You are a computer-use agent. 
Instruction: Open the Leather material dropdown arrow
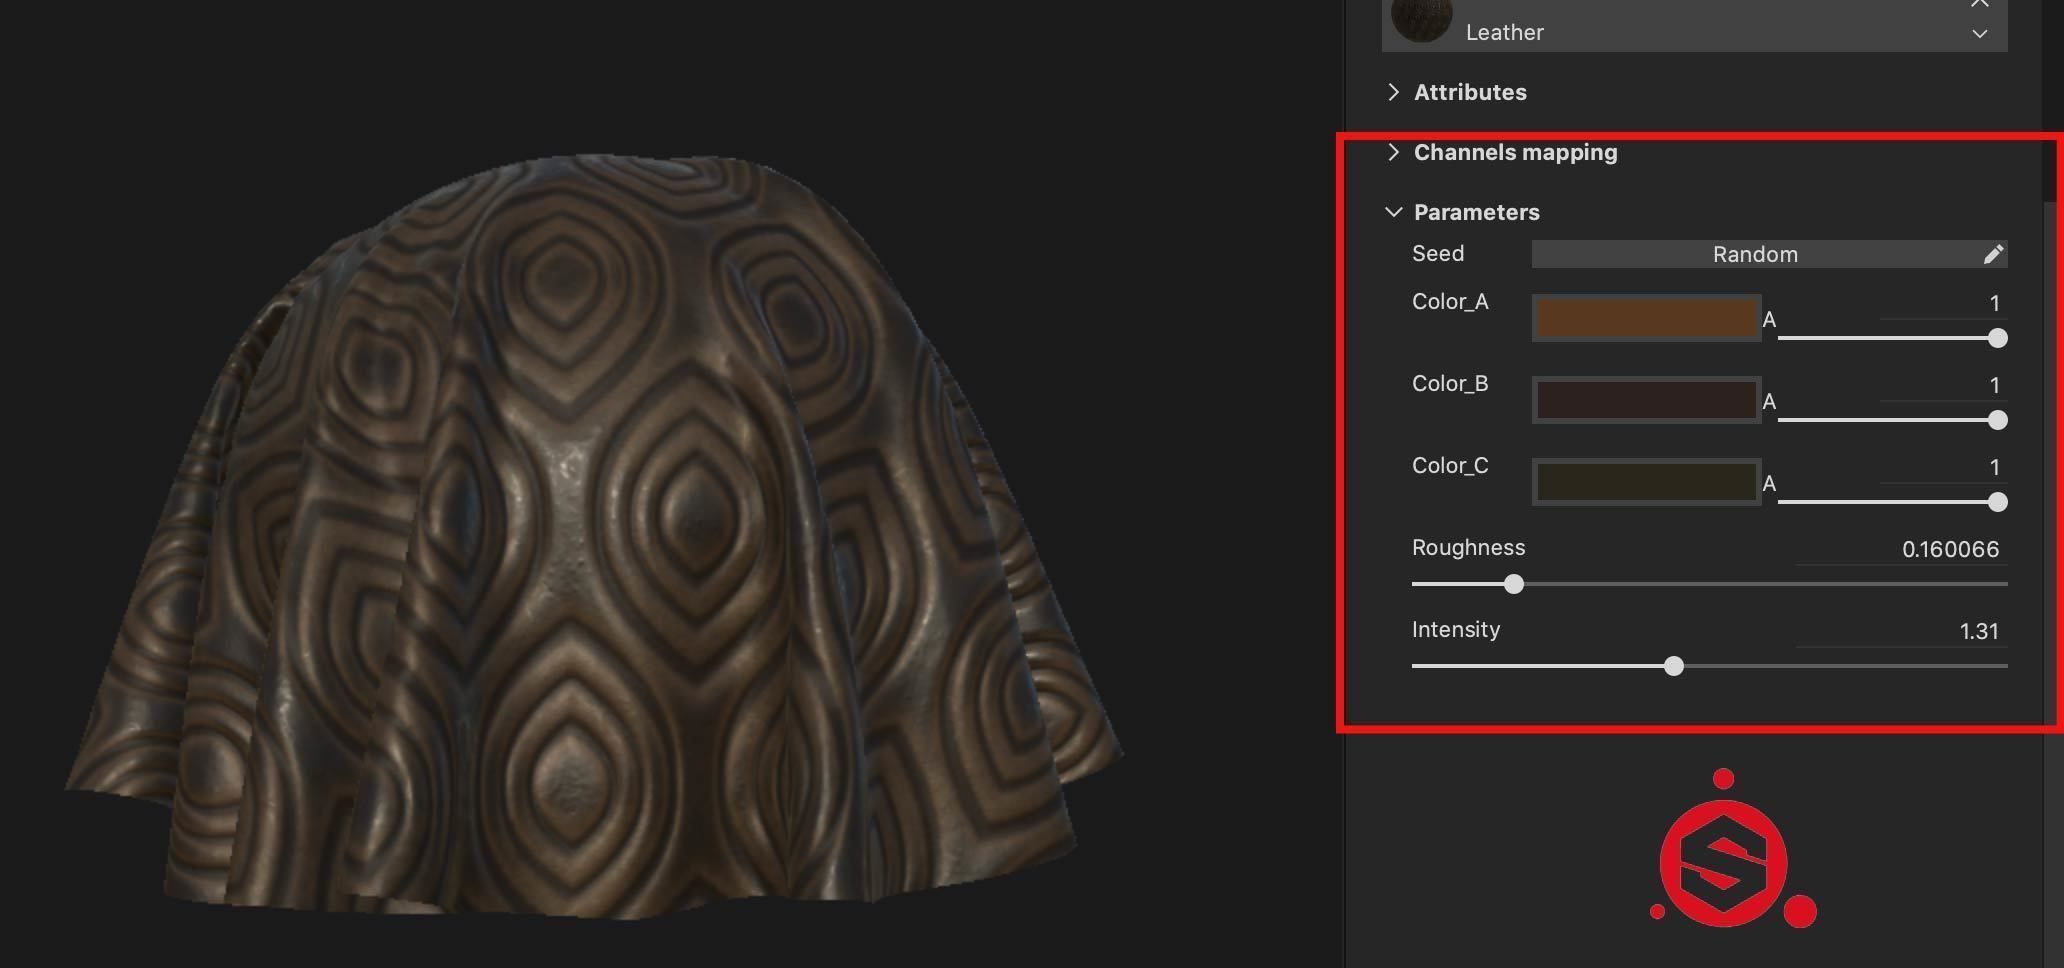[1979, 33]
